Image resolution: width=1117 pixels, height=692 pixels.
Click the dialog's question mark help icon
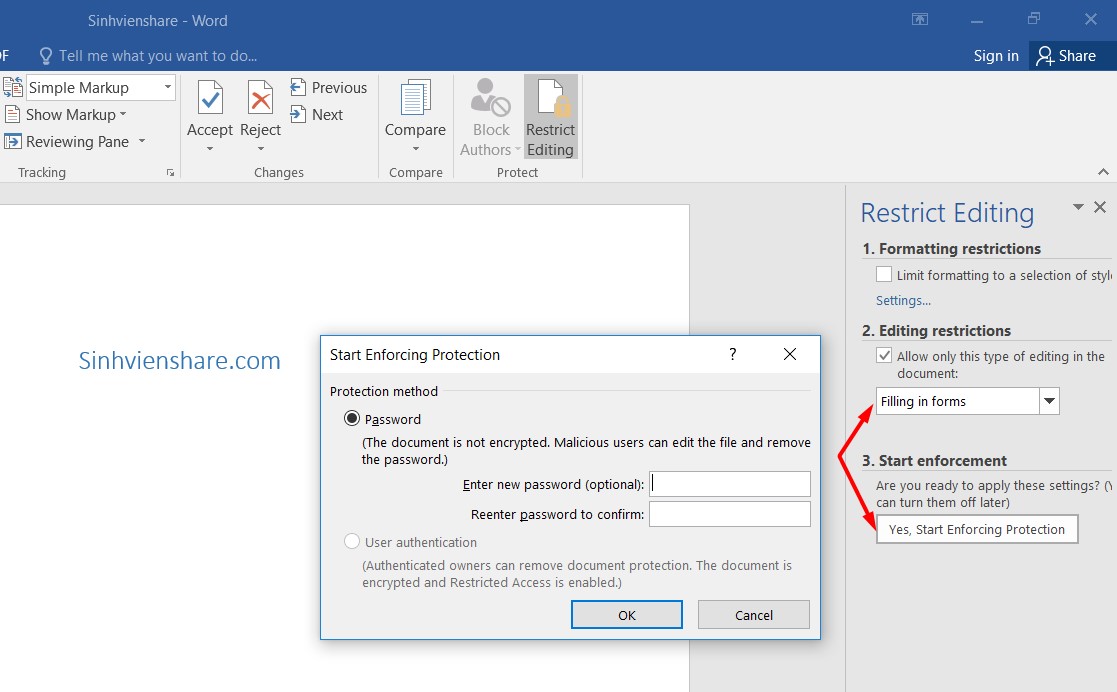[x=732, y=354]
